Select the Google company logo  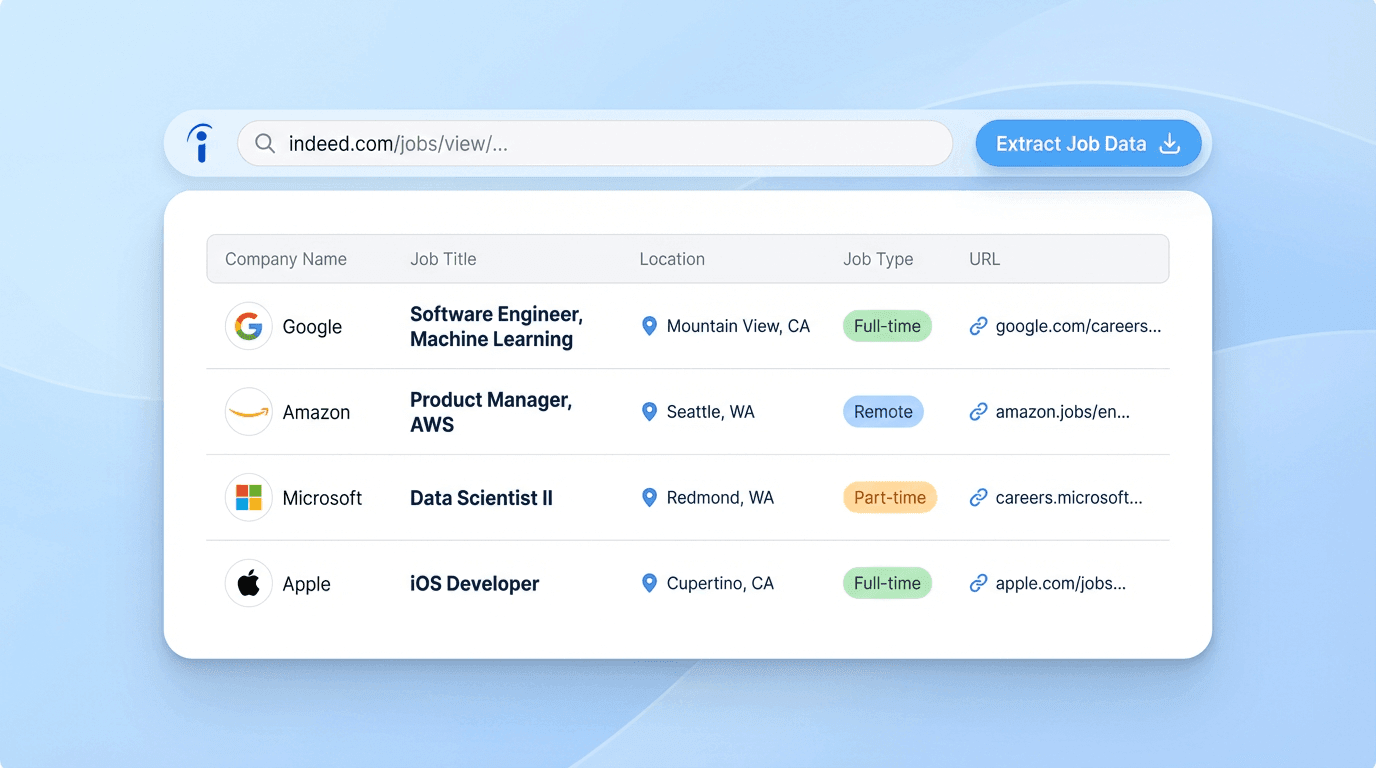click(248, 326)
